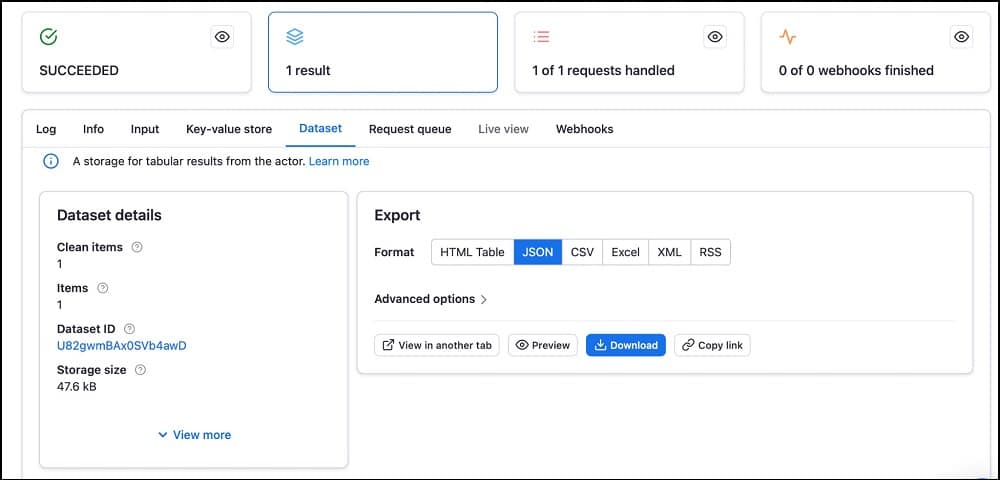Click the green SUCCEEDED checkmark icon

[x=48, y=37]
